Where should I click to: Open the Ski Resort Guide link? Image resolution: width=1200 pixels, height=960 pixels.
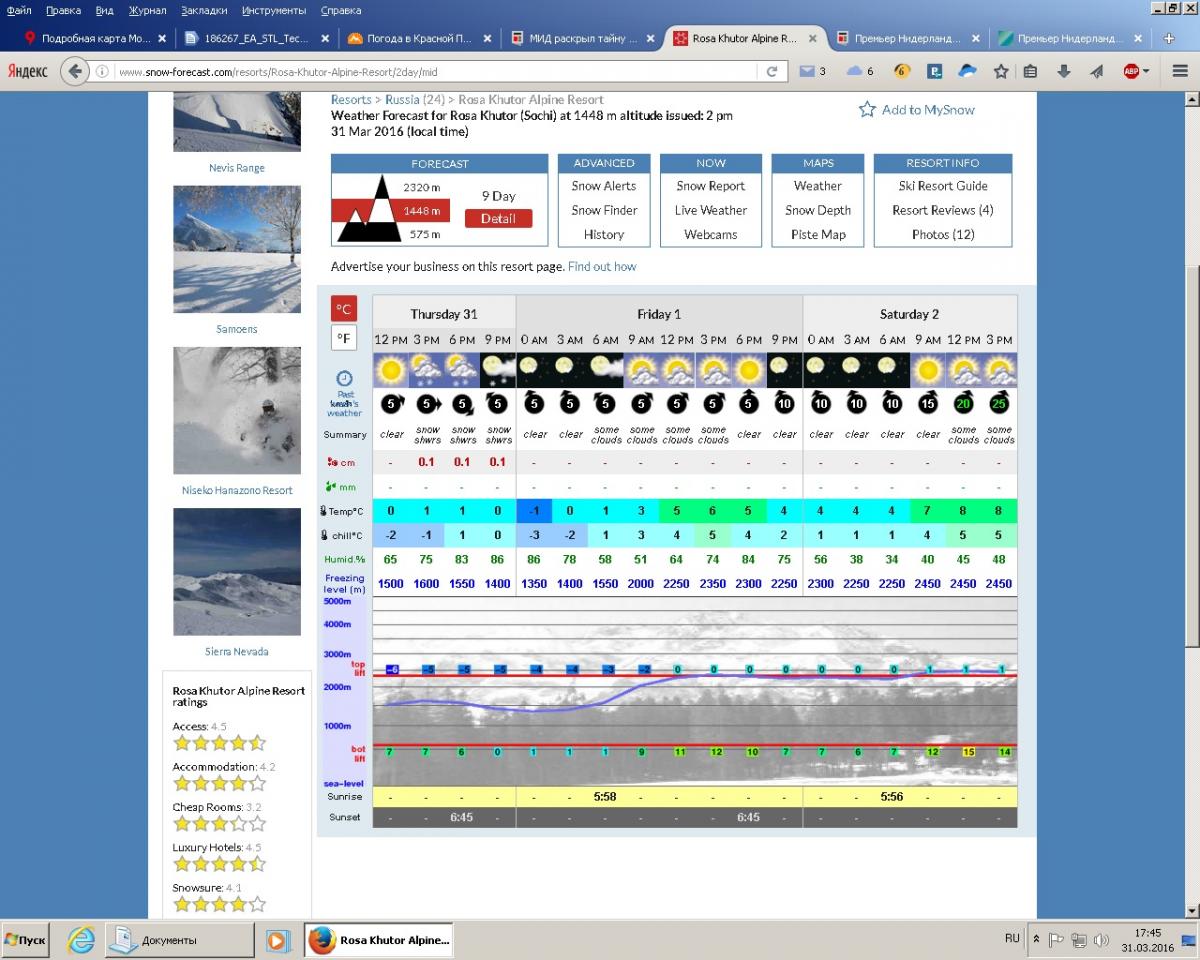click(943, 186)
